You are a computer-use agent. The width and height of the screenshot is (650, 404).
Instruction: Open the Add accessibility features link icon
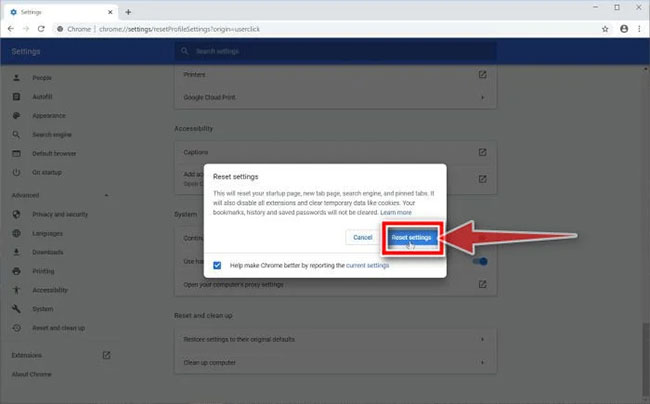click(x=482, y=179)
